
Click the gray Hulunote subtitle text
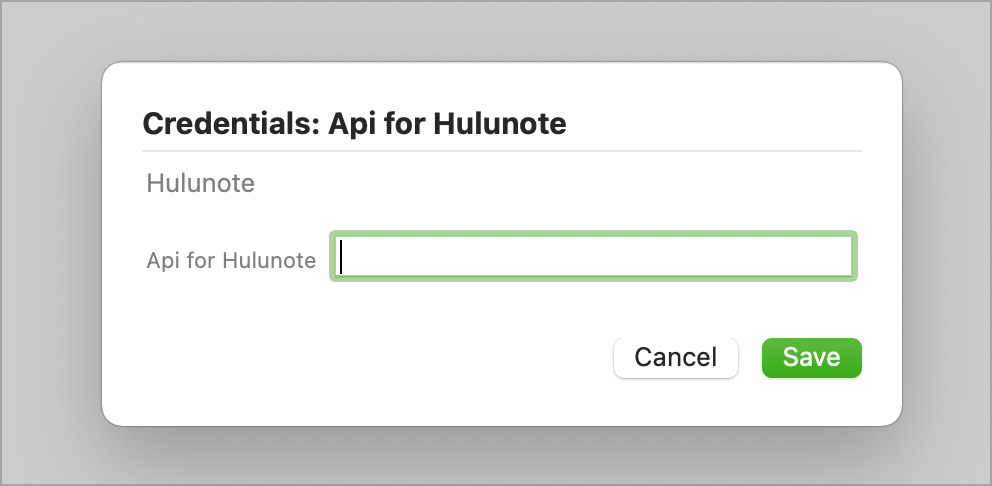(x=200, y=184)
